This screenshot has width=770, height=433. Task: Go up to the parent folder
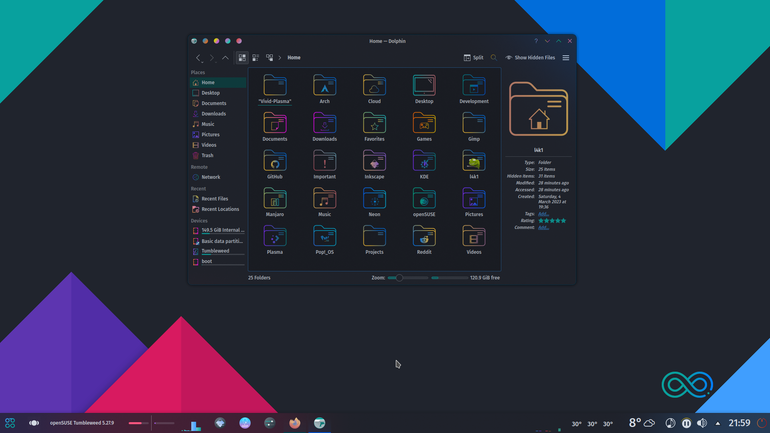(x=225, y=58)
